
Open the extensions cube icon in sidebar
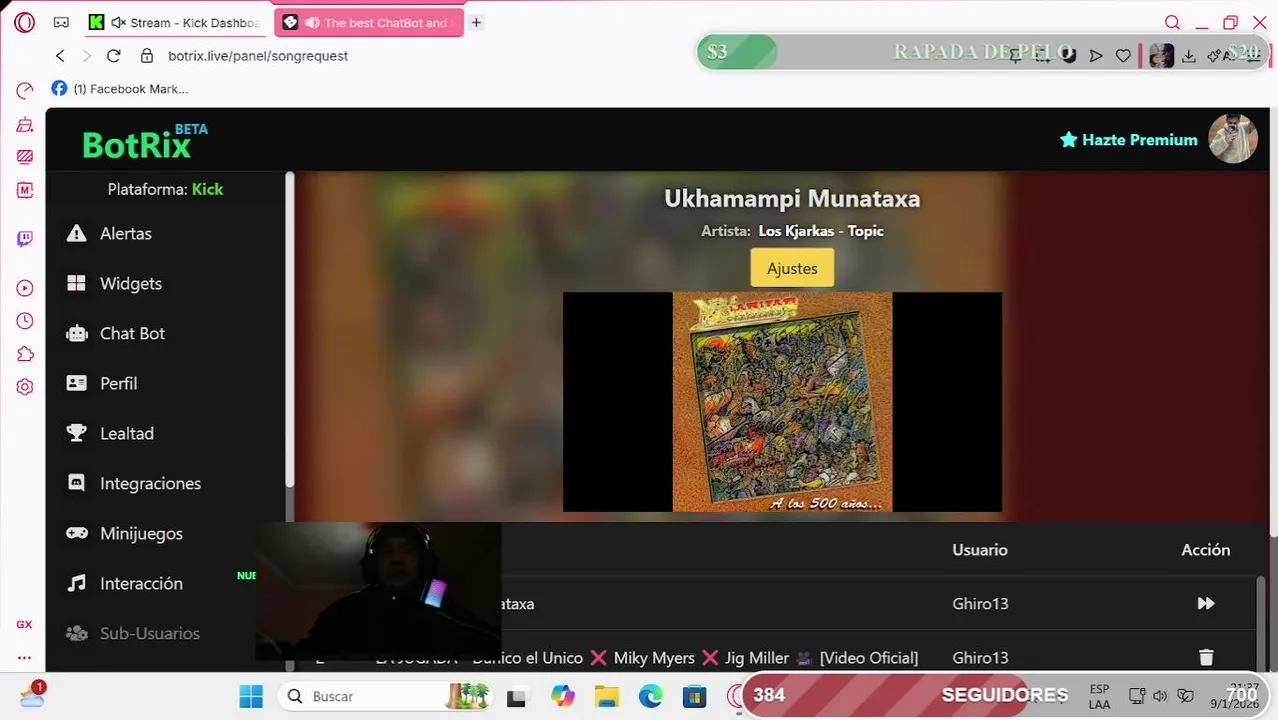coord(25,354)
